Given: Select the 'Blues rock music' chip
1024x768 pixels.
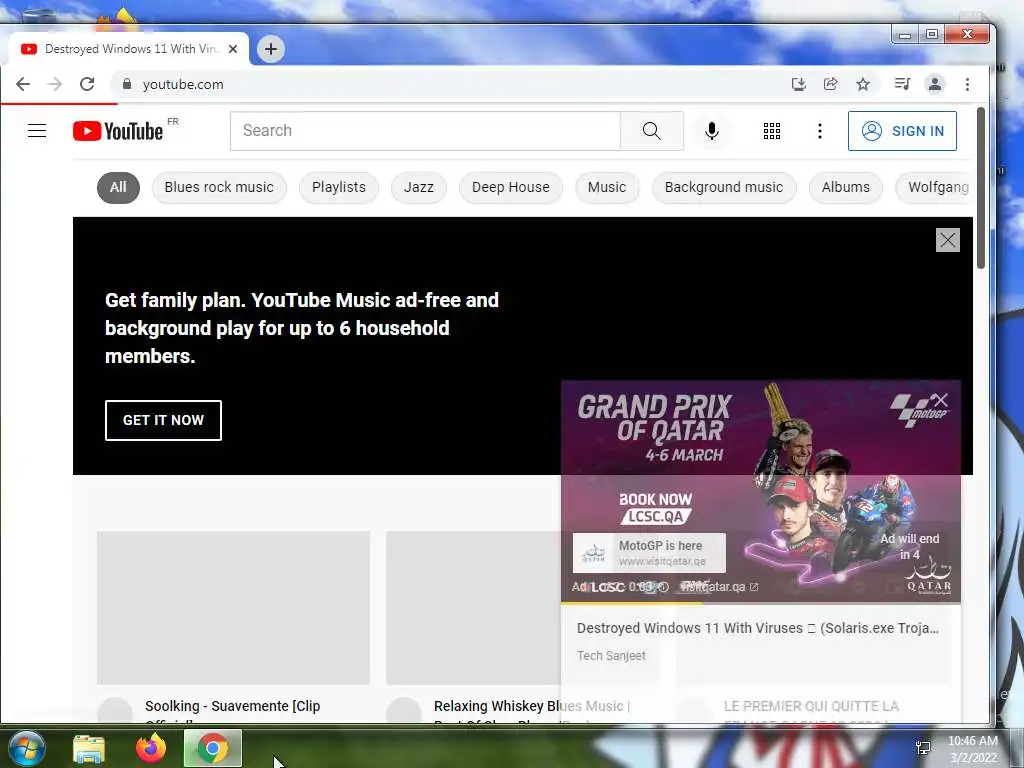Looking at the screenshot, I should coord(219,187).
